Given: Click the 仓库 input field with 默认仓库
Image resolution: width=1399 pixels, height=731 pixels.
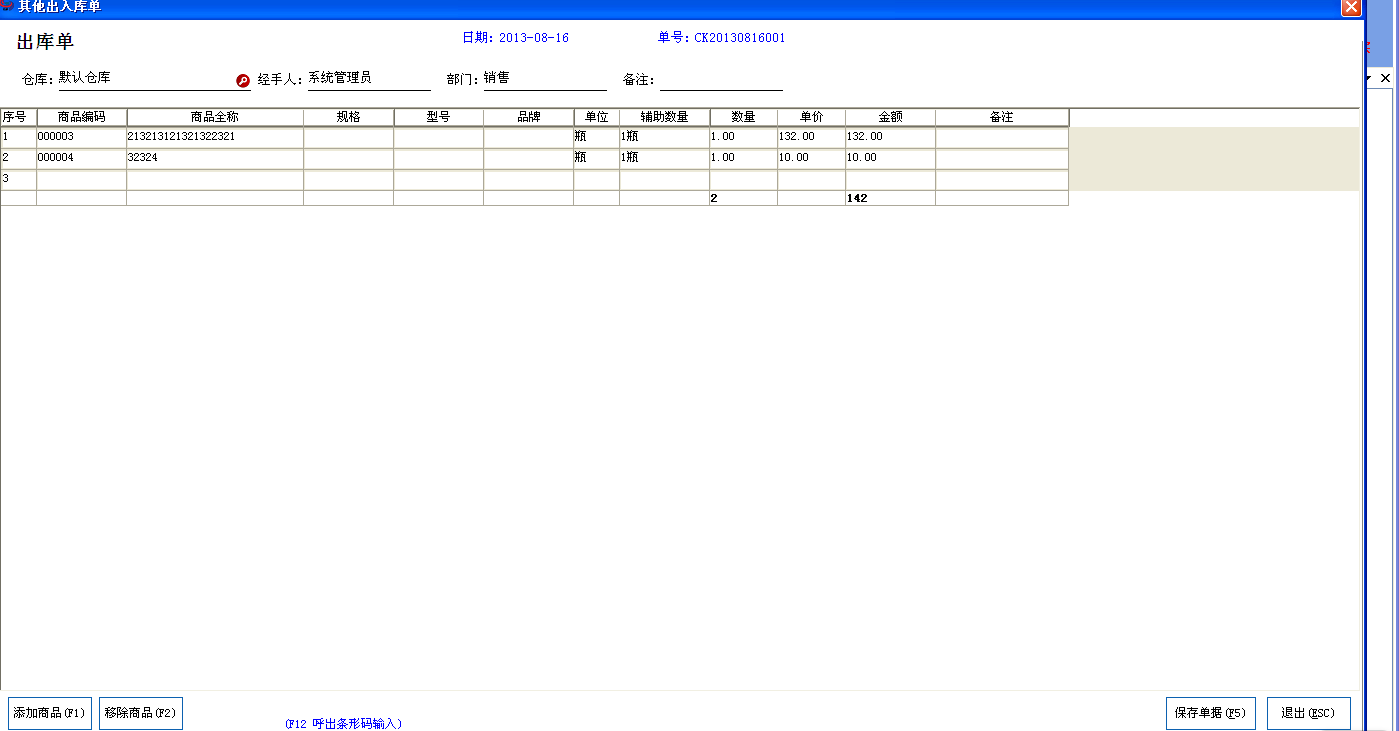Looking at the screenshot, I should coord(145,79).
